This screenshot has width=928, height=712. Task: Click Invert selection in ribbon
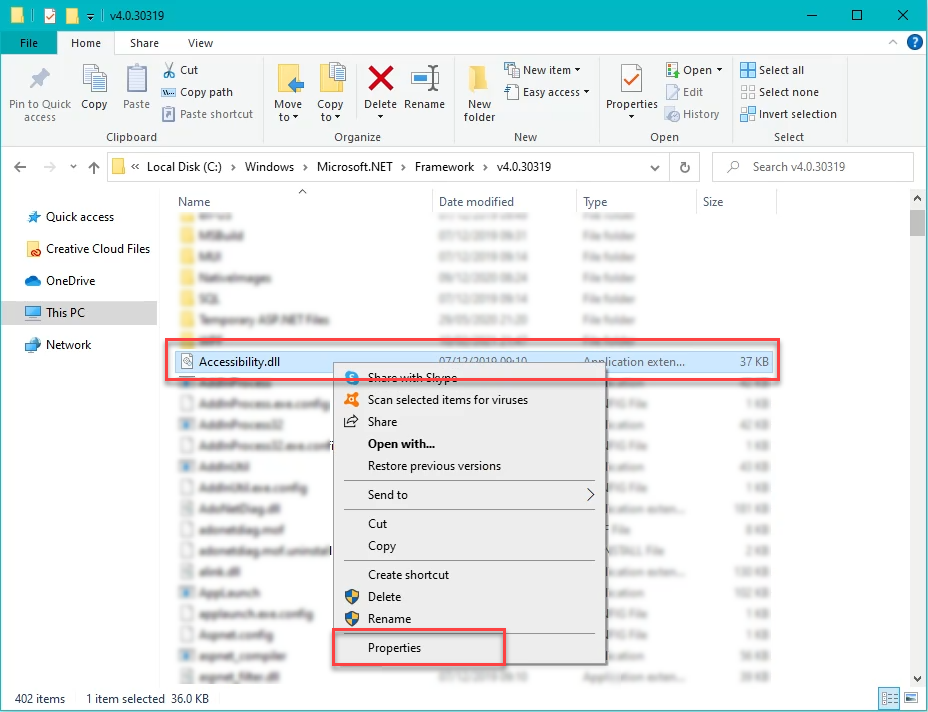click(788, 114)
